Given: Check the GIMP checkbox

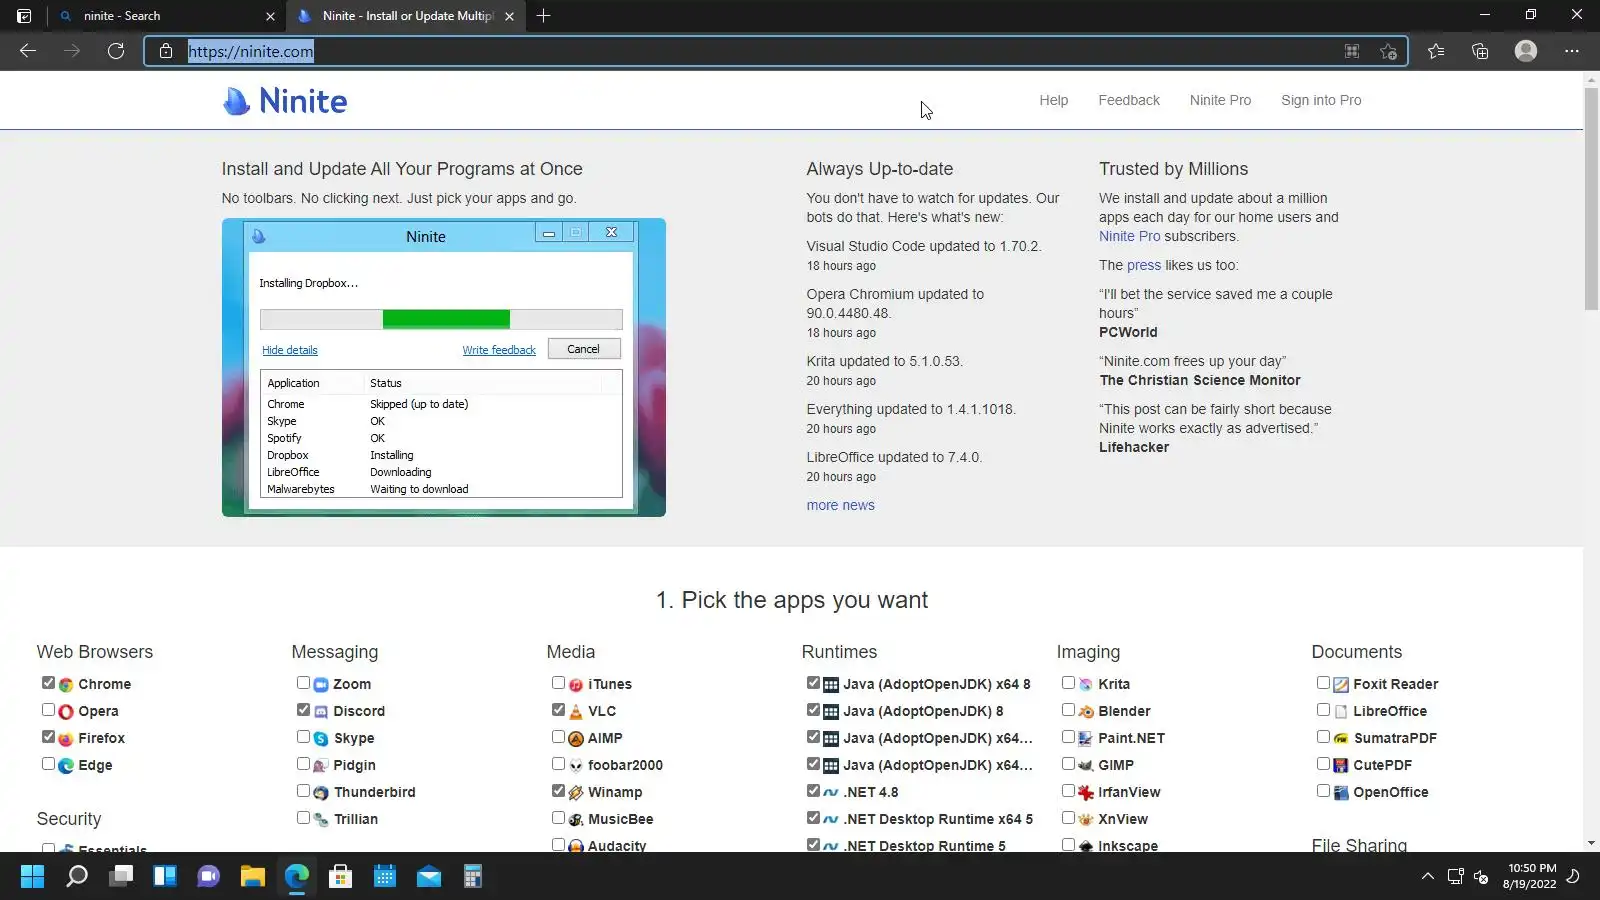Looking at the screenshot, I should [x=1068, y=764].
